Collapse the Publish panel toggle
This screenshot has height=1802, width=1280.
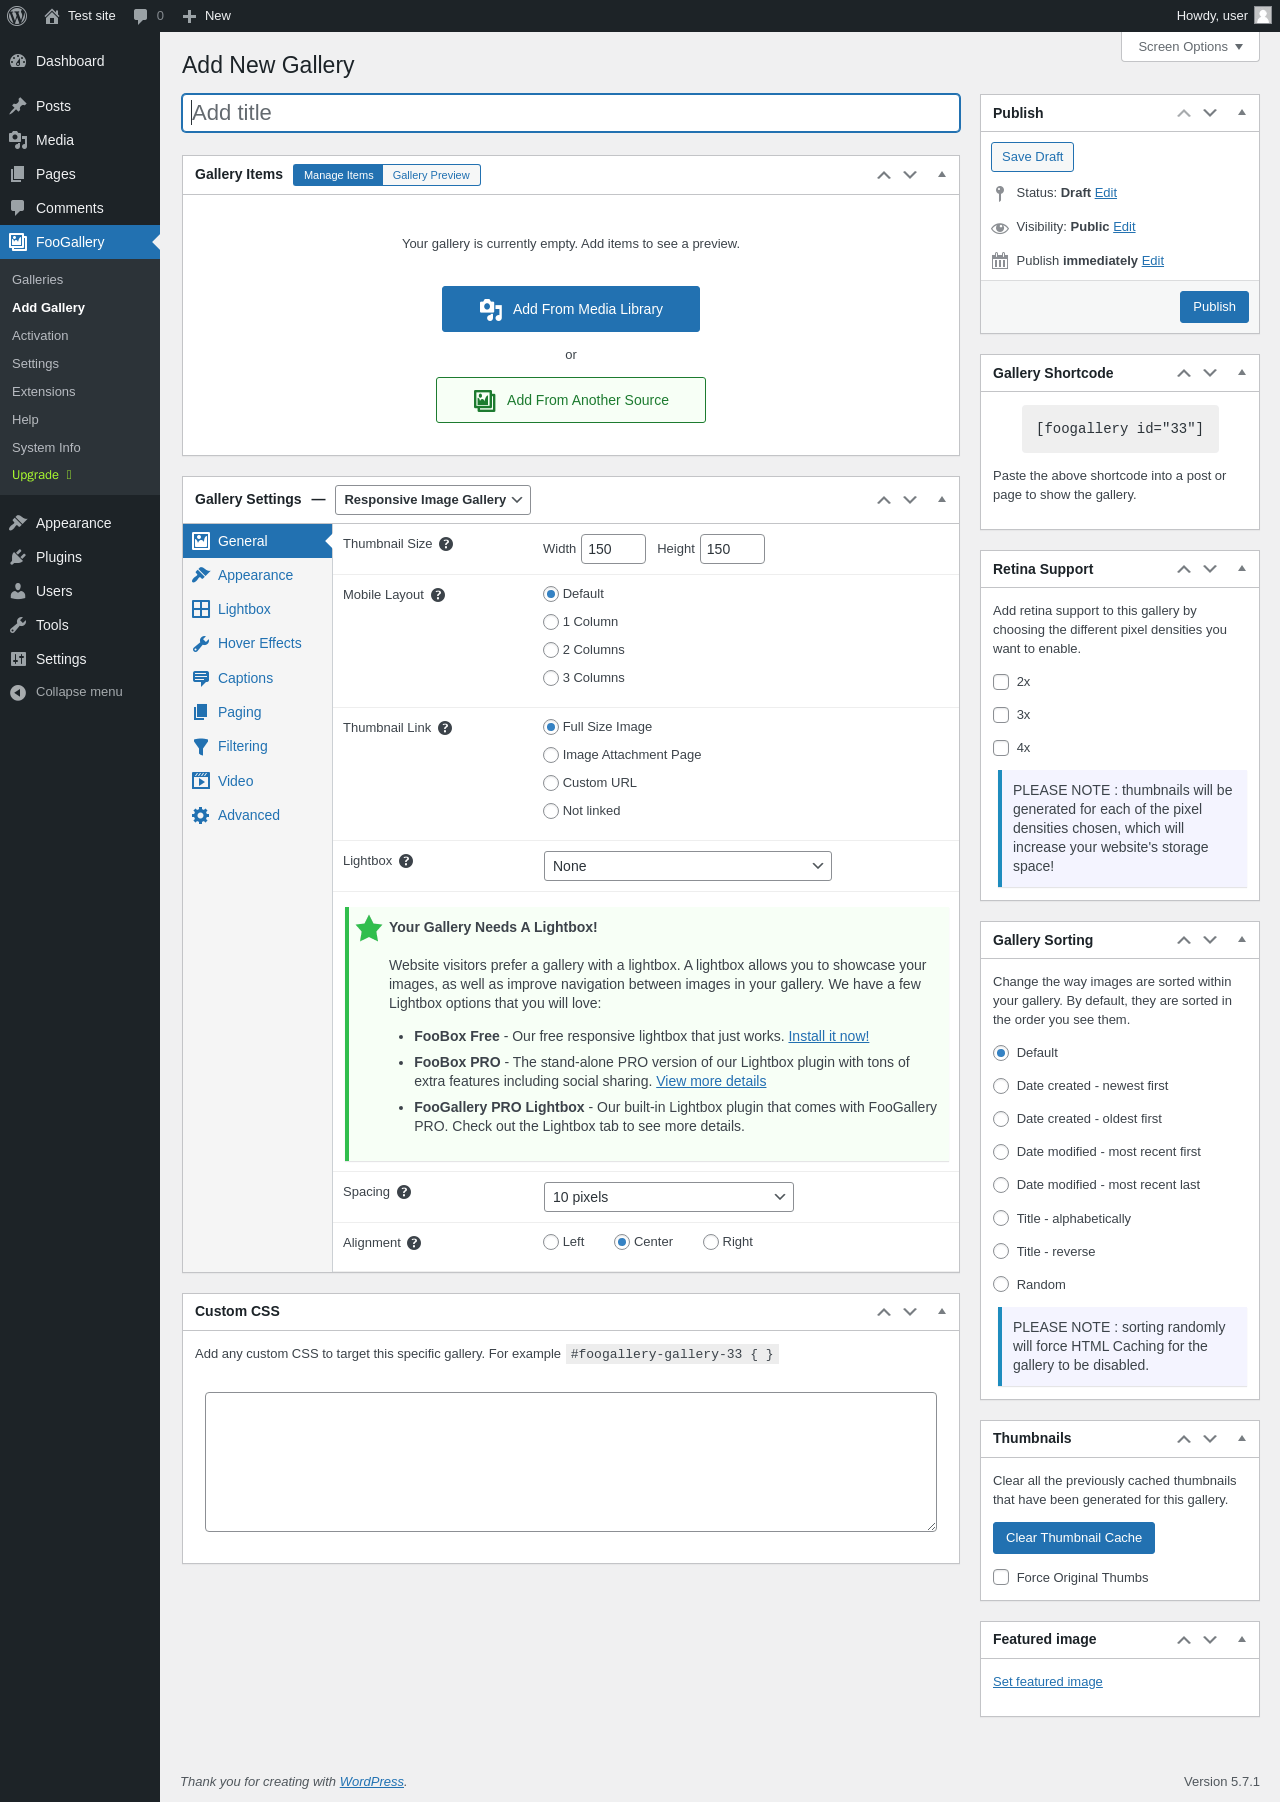pos(1242,113)
